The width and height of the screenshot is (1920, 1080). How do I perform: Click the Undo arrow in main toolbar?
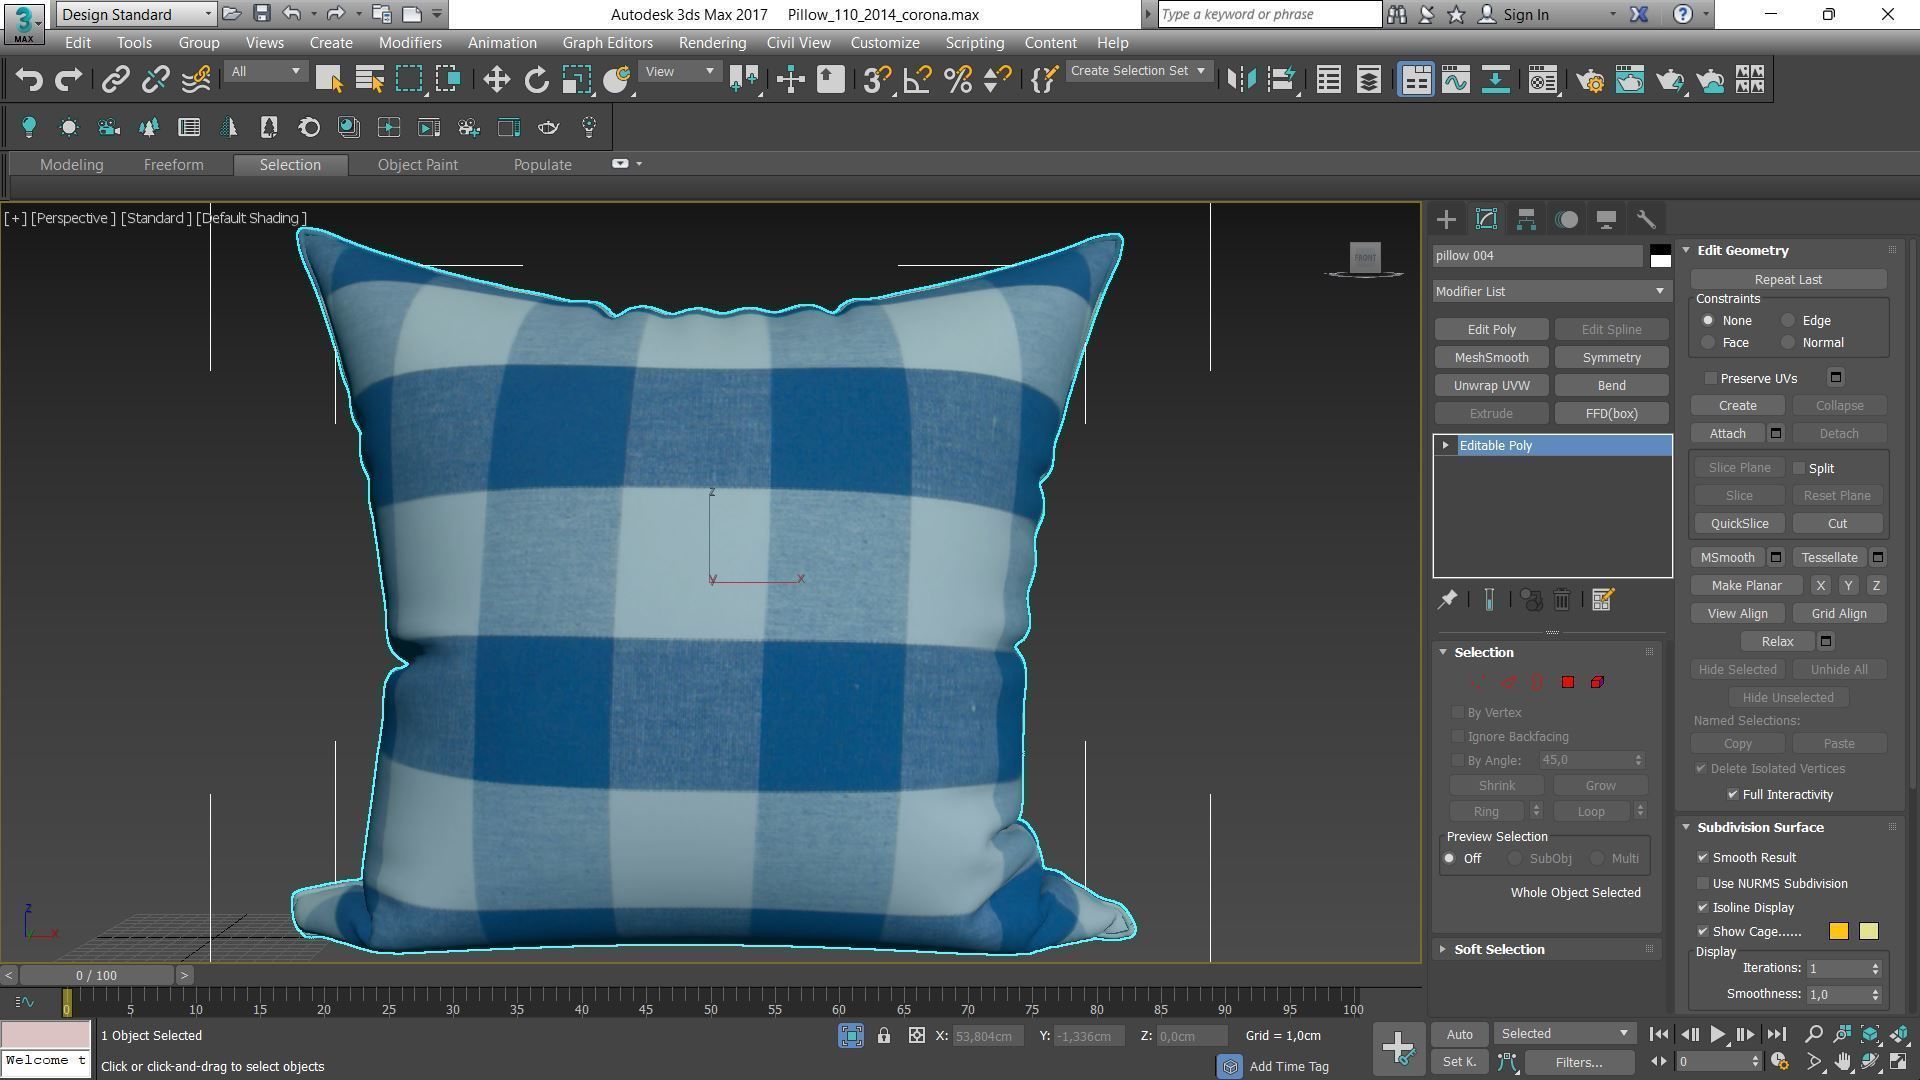pyautogui.click(x=29, y=80)
